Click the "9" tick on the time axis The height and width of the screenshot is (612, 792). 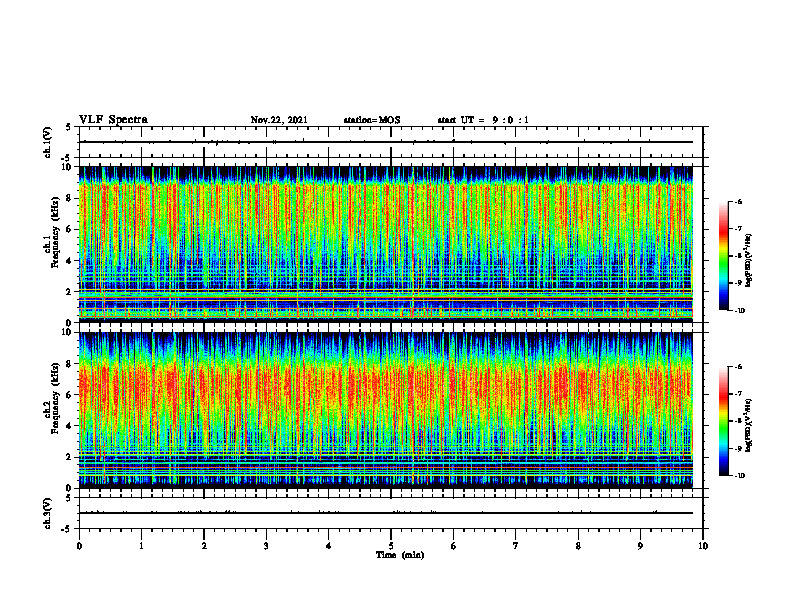click(640, 546)
